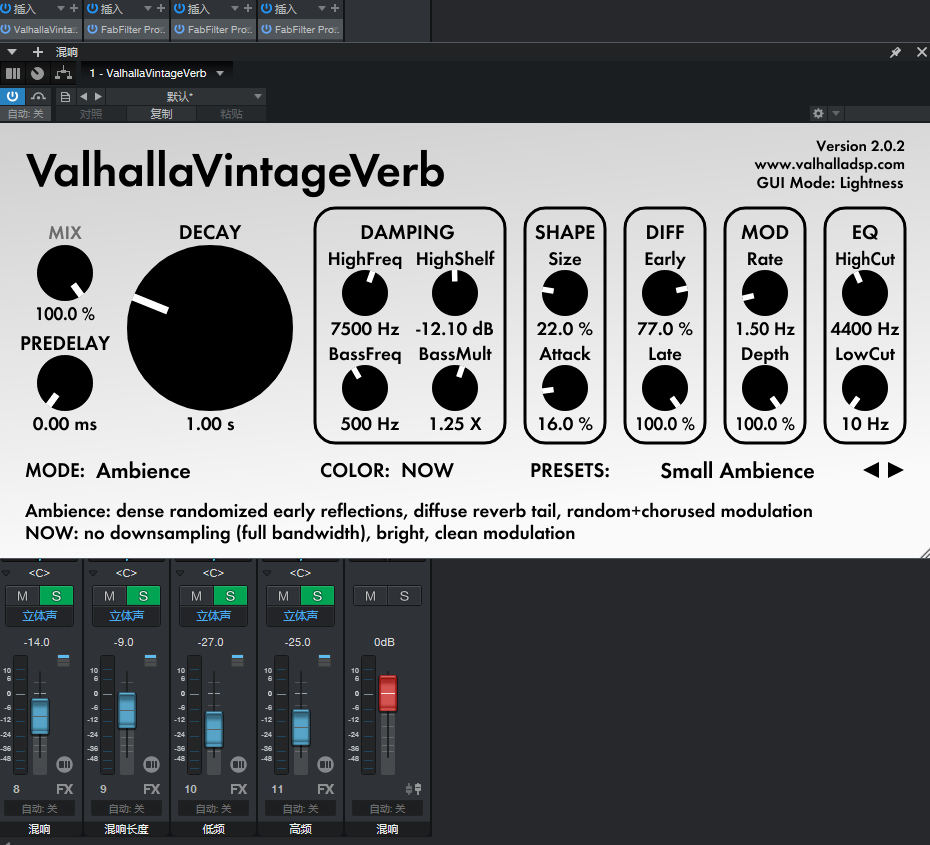Open third channel 插入 dropdown arrow

point(235,8)
